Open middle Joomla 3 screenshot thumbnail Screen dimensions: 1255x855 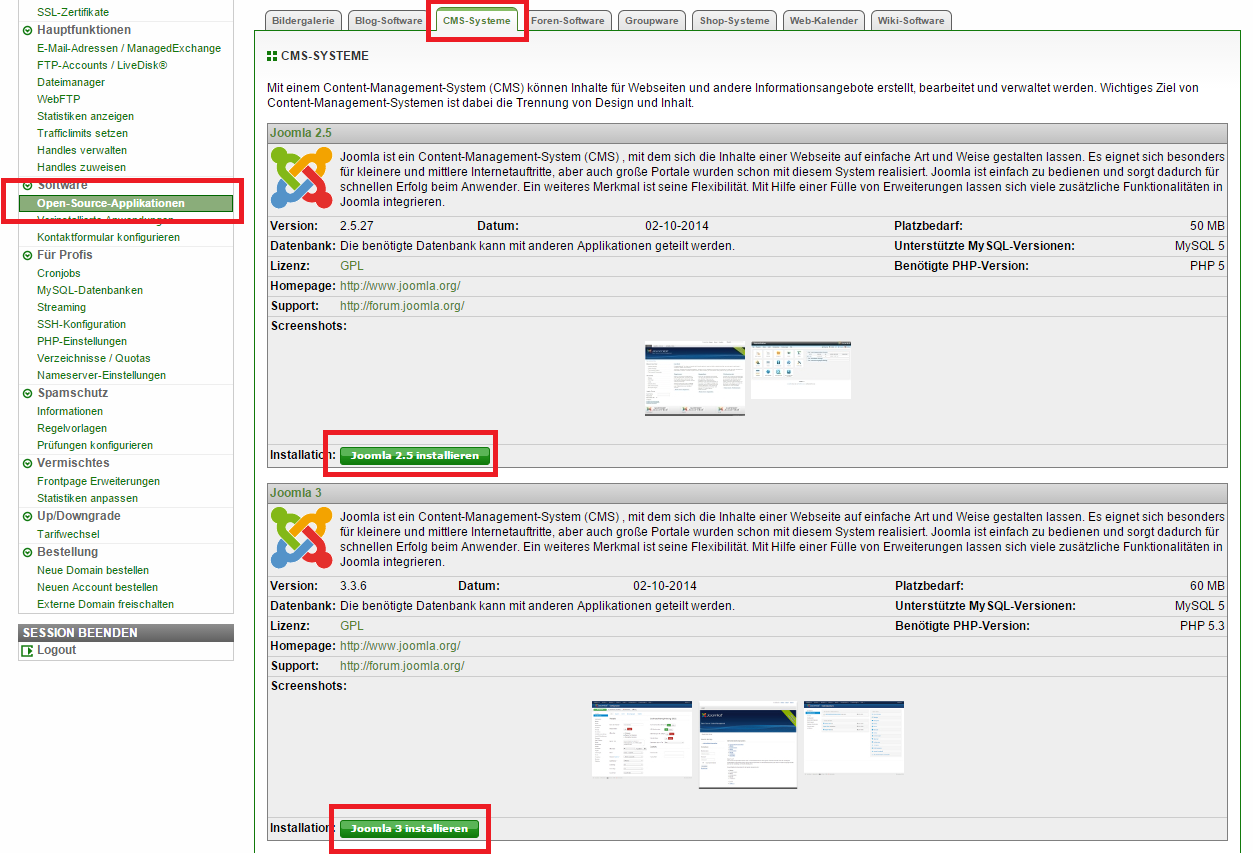(x=748, y=745)
